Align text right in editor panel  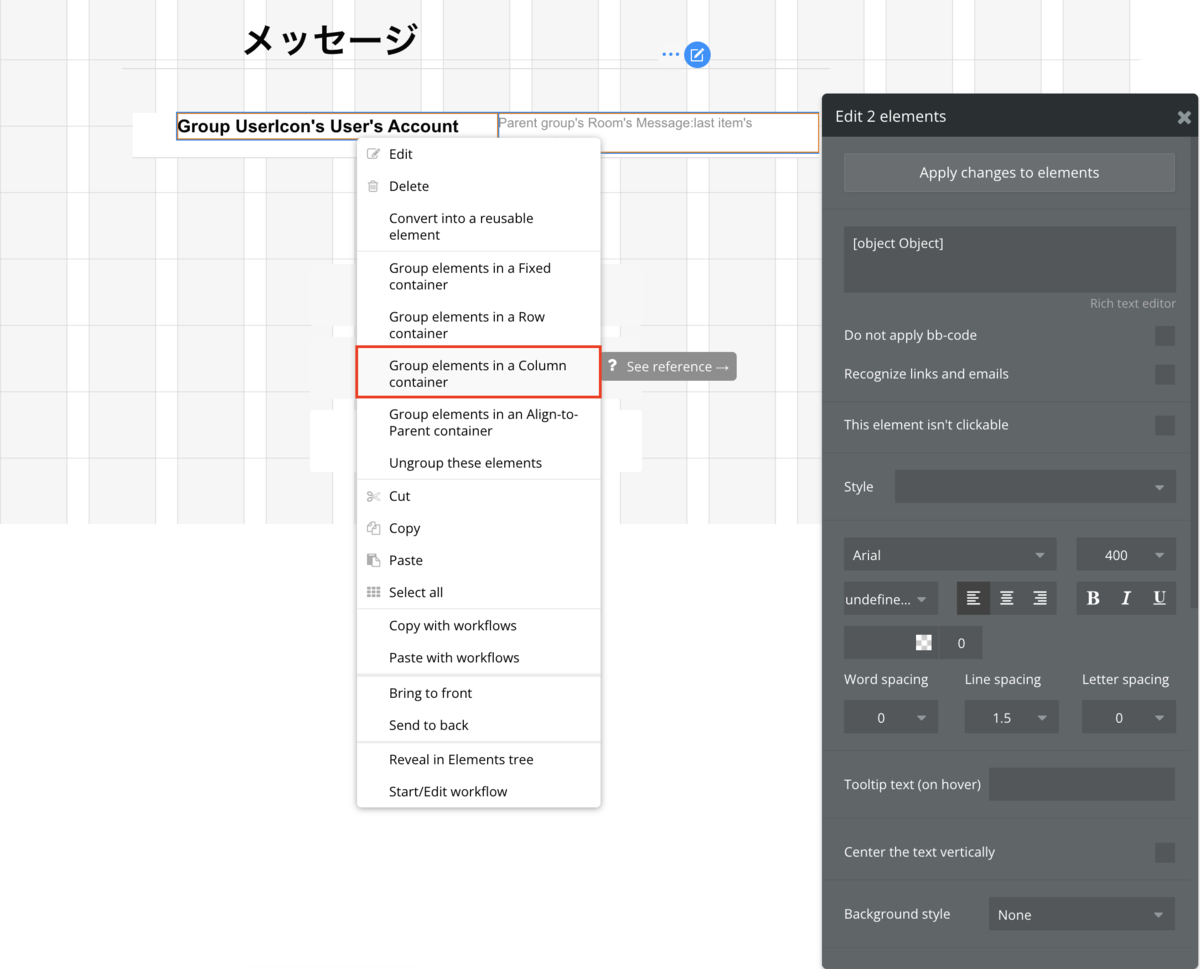pos(1040,598)
